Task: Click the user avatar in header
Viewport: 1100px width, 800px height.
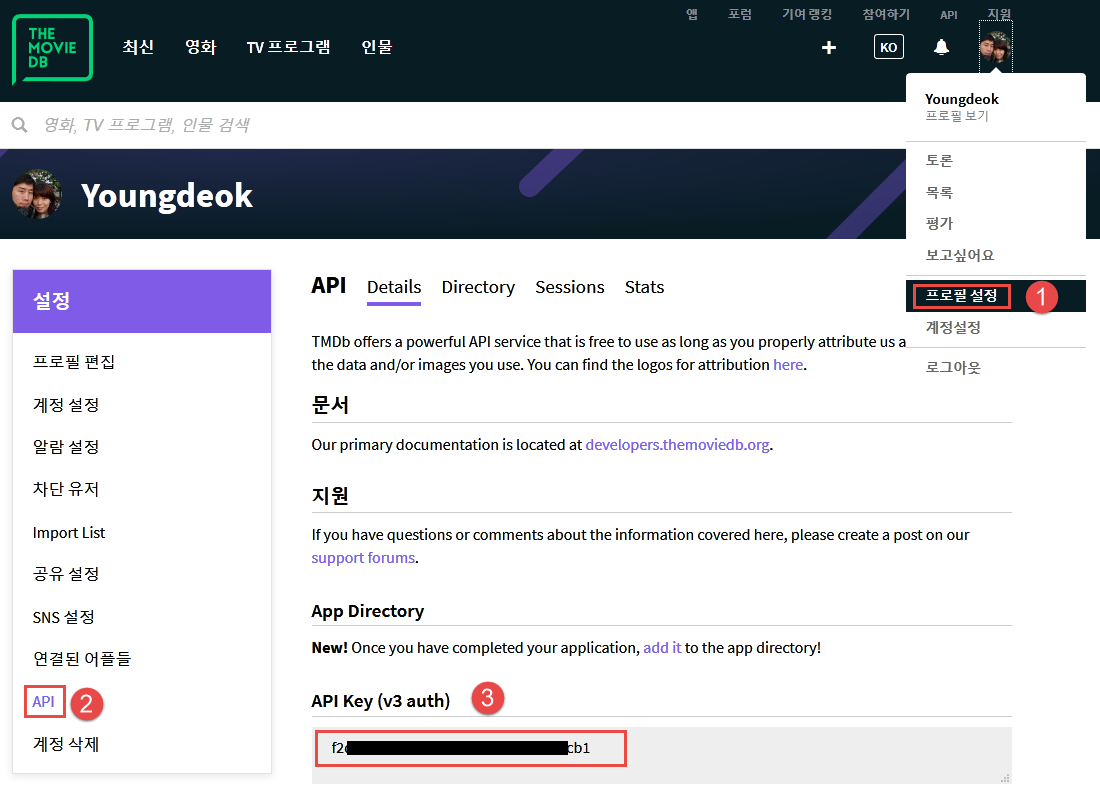Action: point(995,47)
